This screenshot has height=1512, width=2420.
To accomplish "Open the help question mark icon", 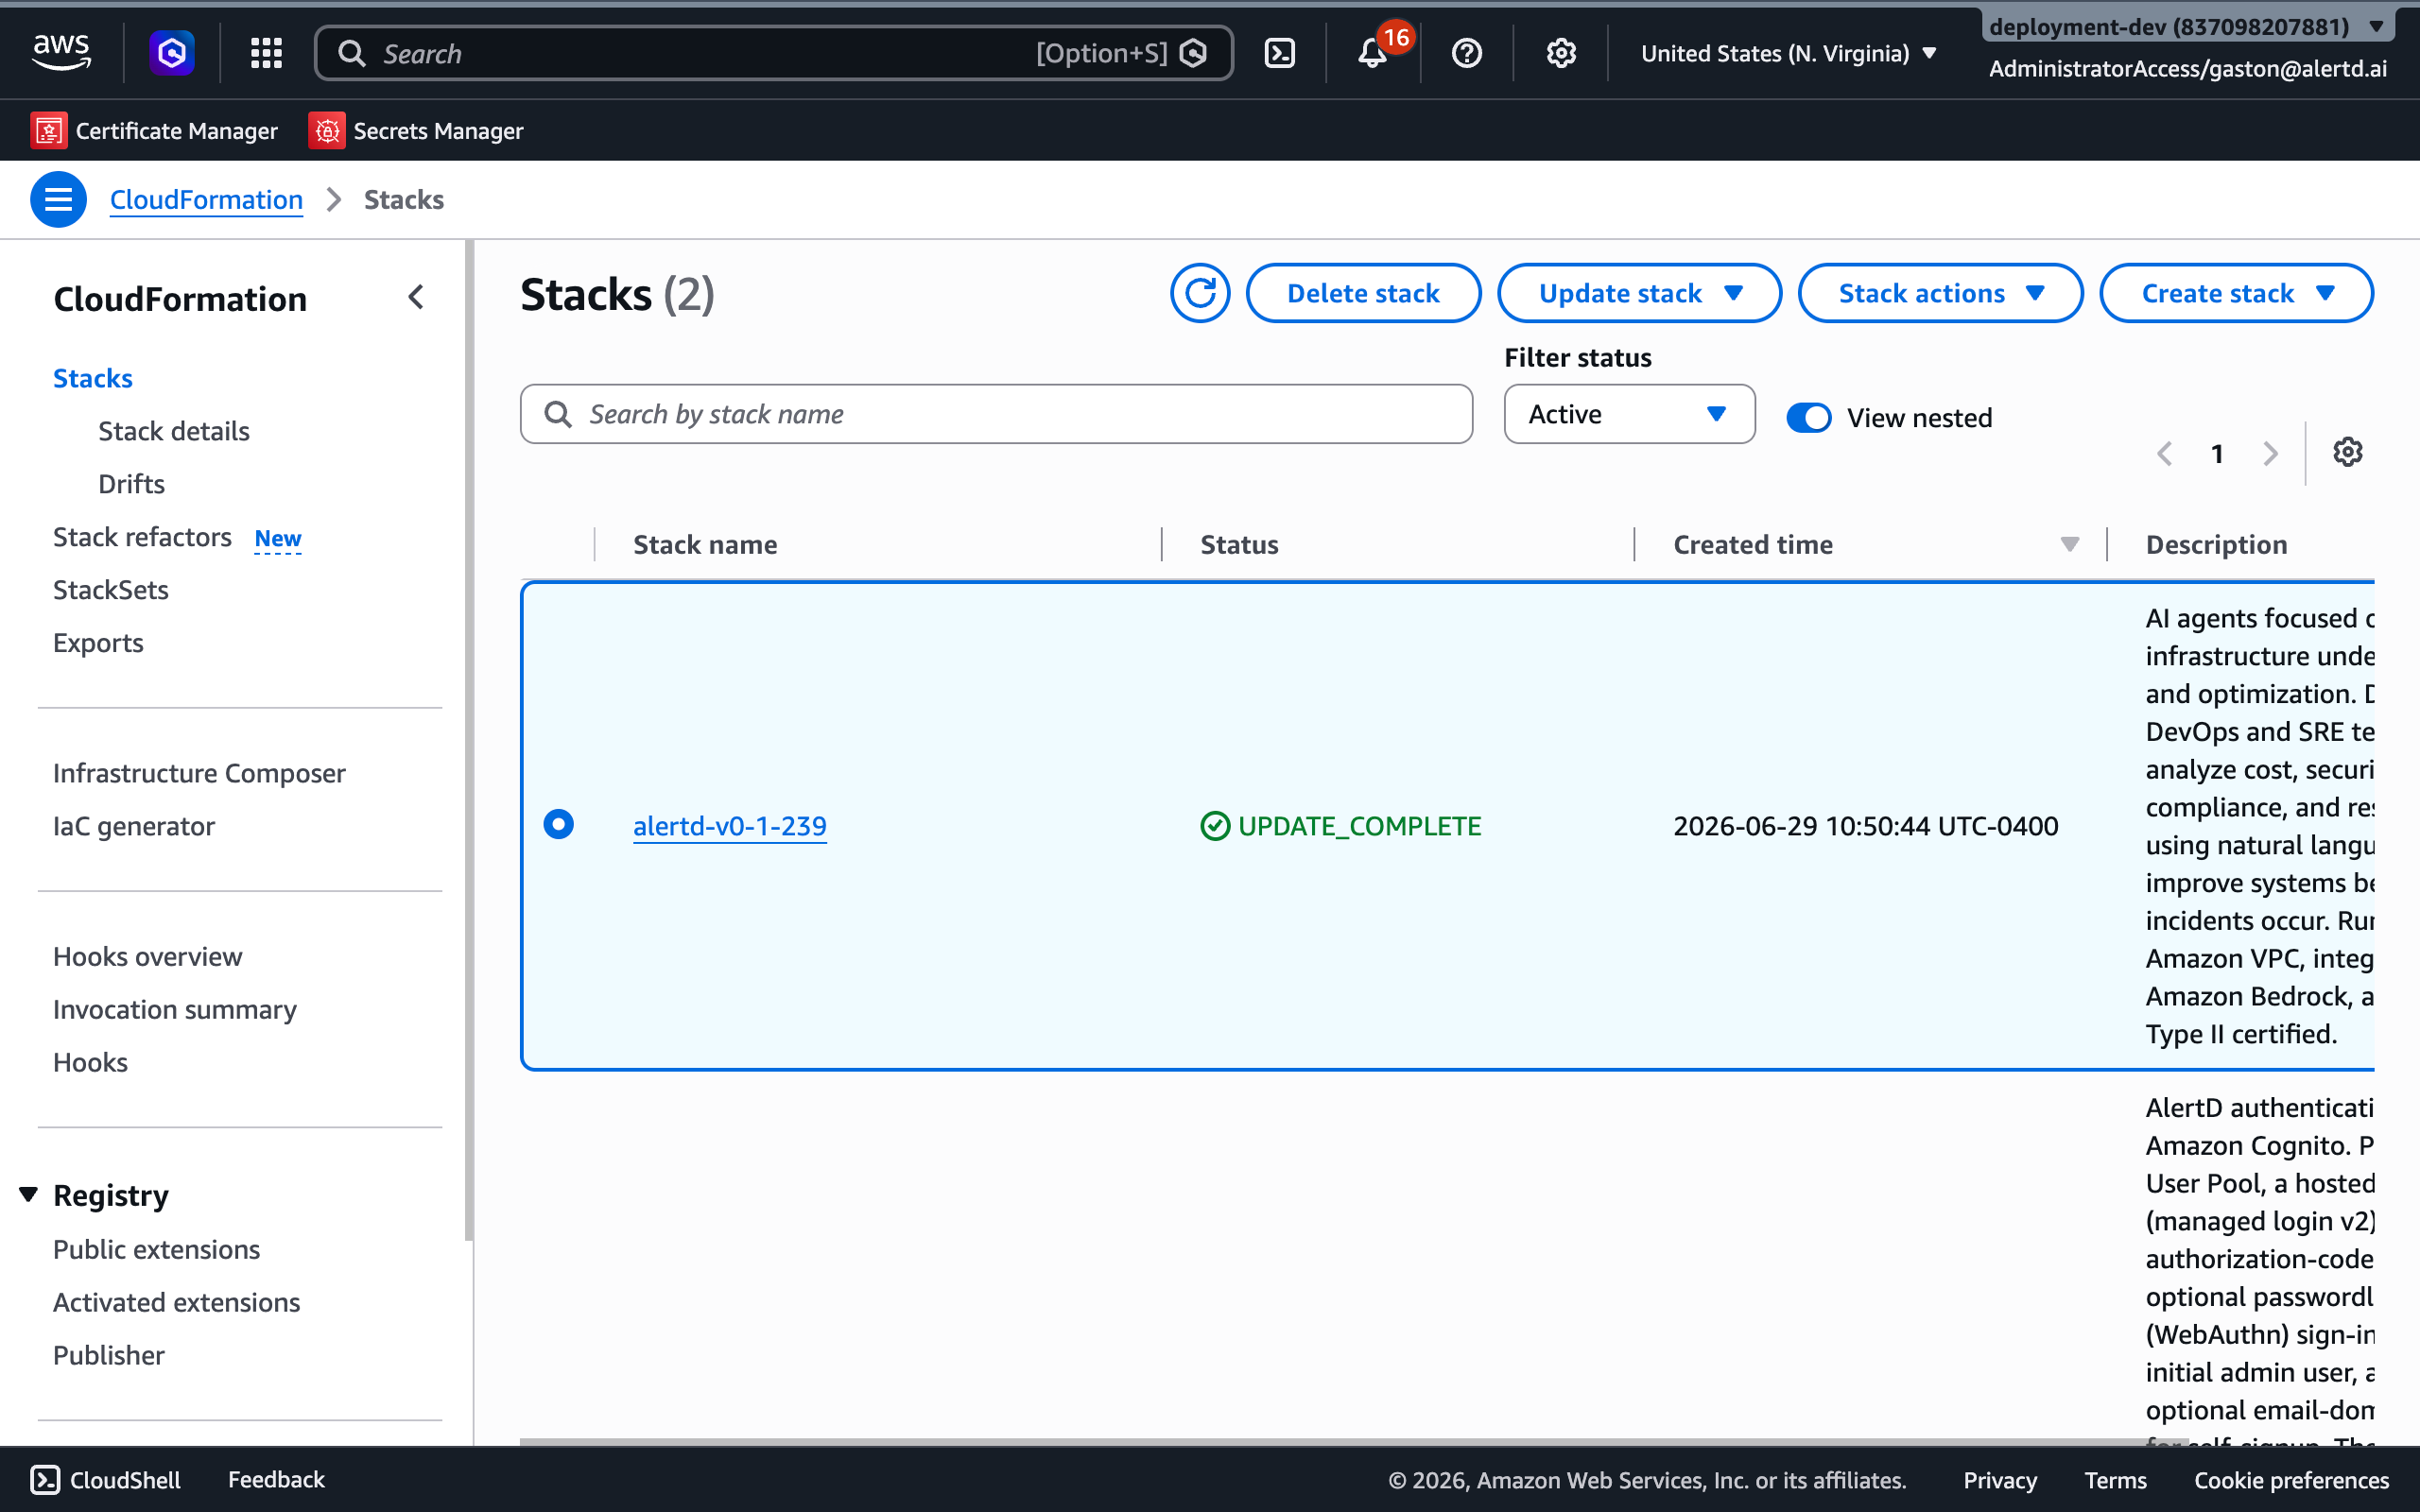I will pyautogui.click(x=1467, y=53).
